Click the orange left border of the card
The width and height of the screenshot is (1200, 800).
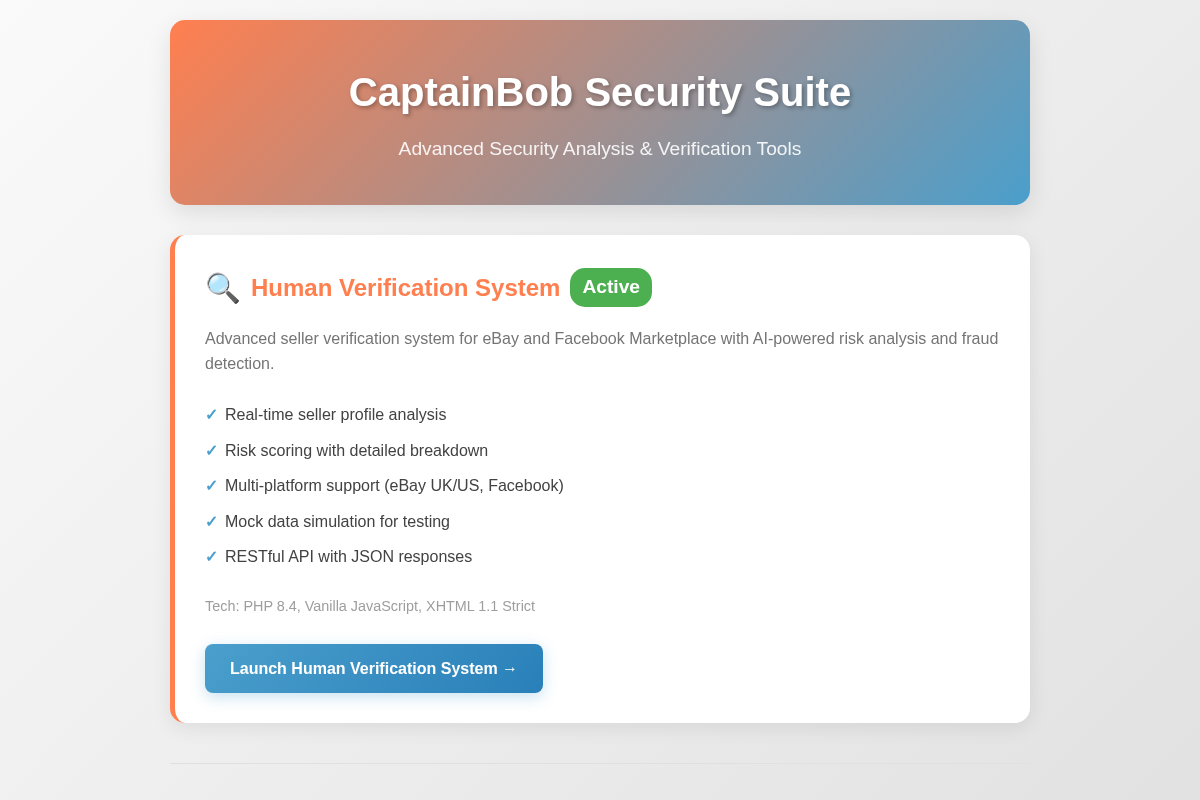coord(172,479)
